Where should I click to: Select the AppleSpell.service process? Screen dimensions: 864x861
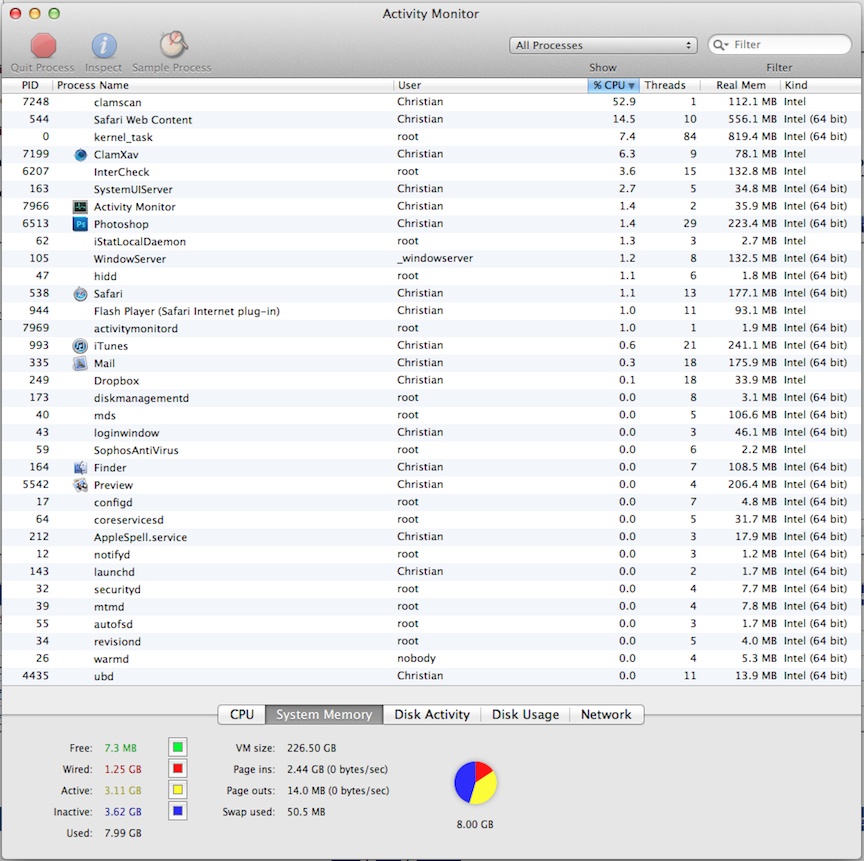(431, 537)
